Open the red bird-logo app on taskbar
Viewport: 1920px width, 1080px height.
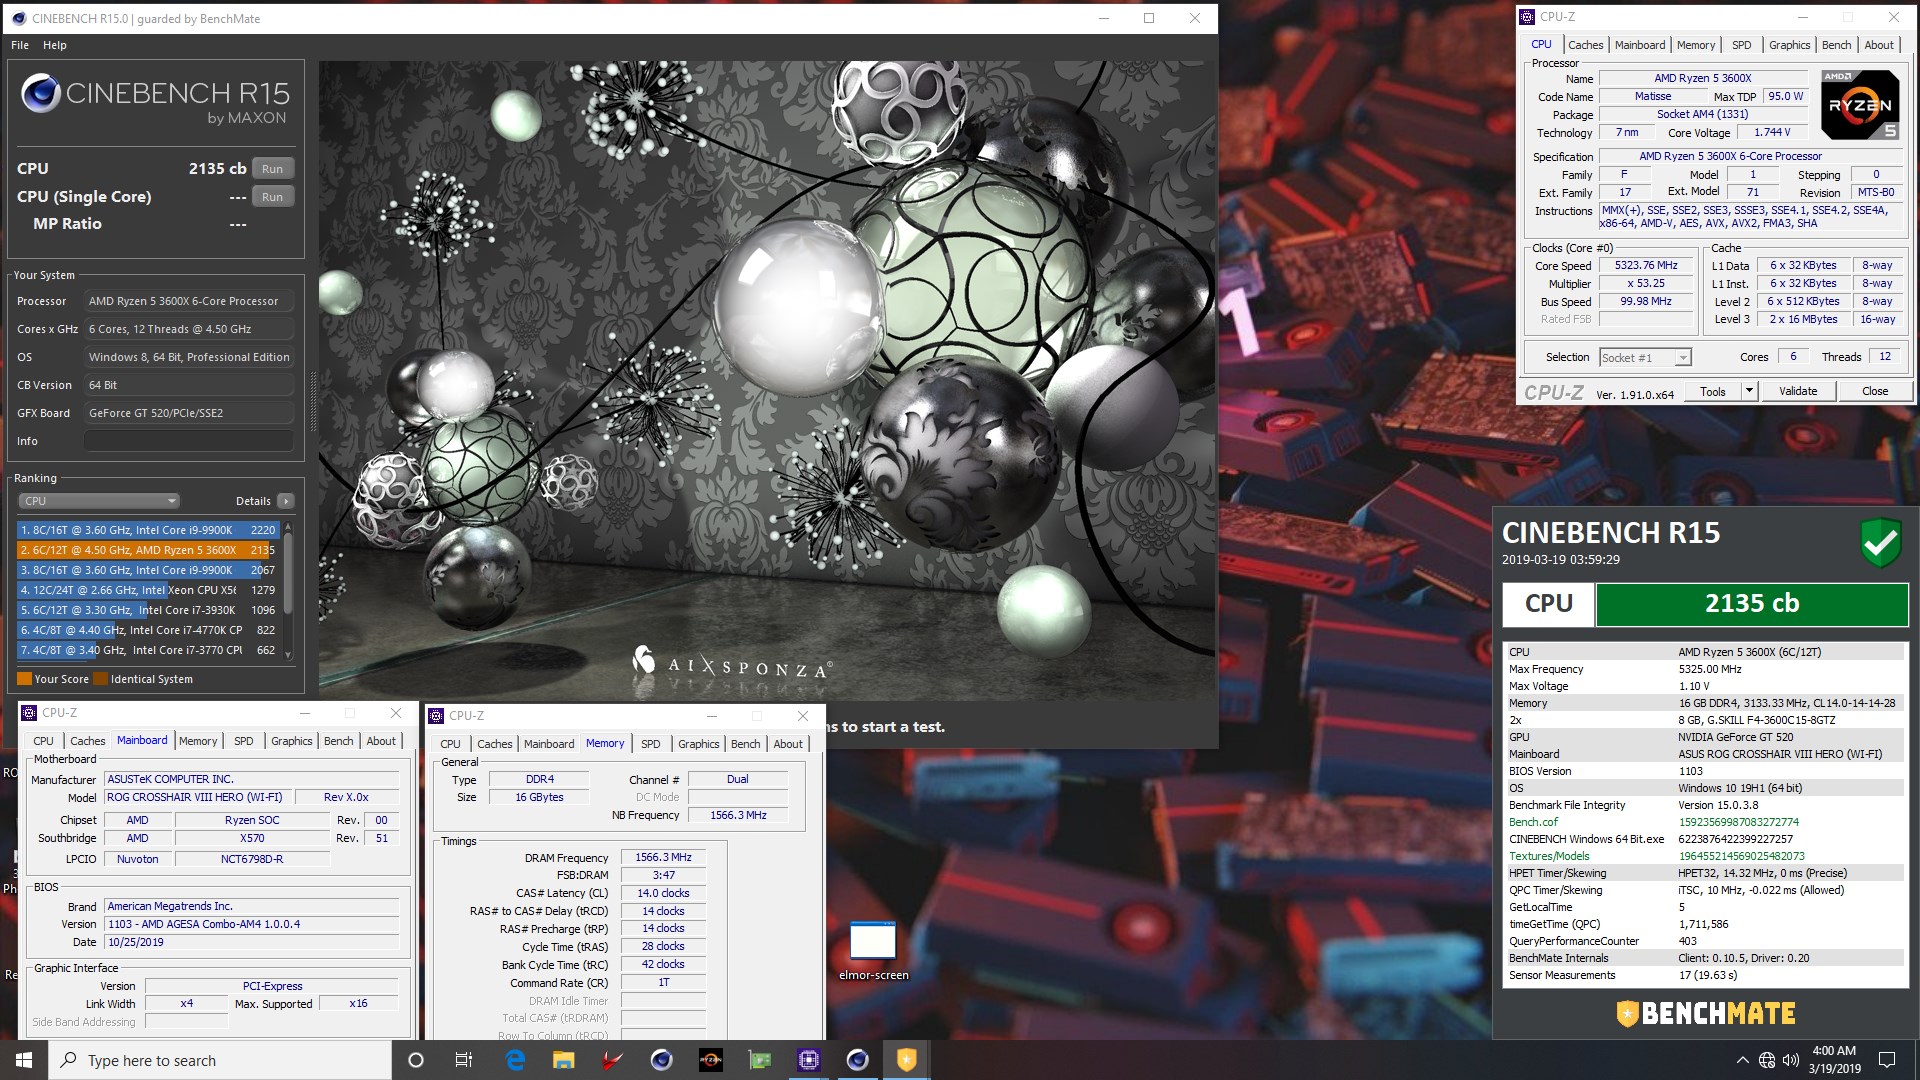click(612, 1060)
